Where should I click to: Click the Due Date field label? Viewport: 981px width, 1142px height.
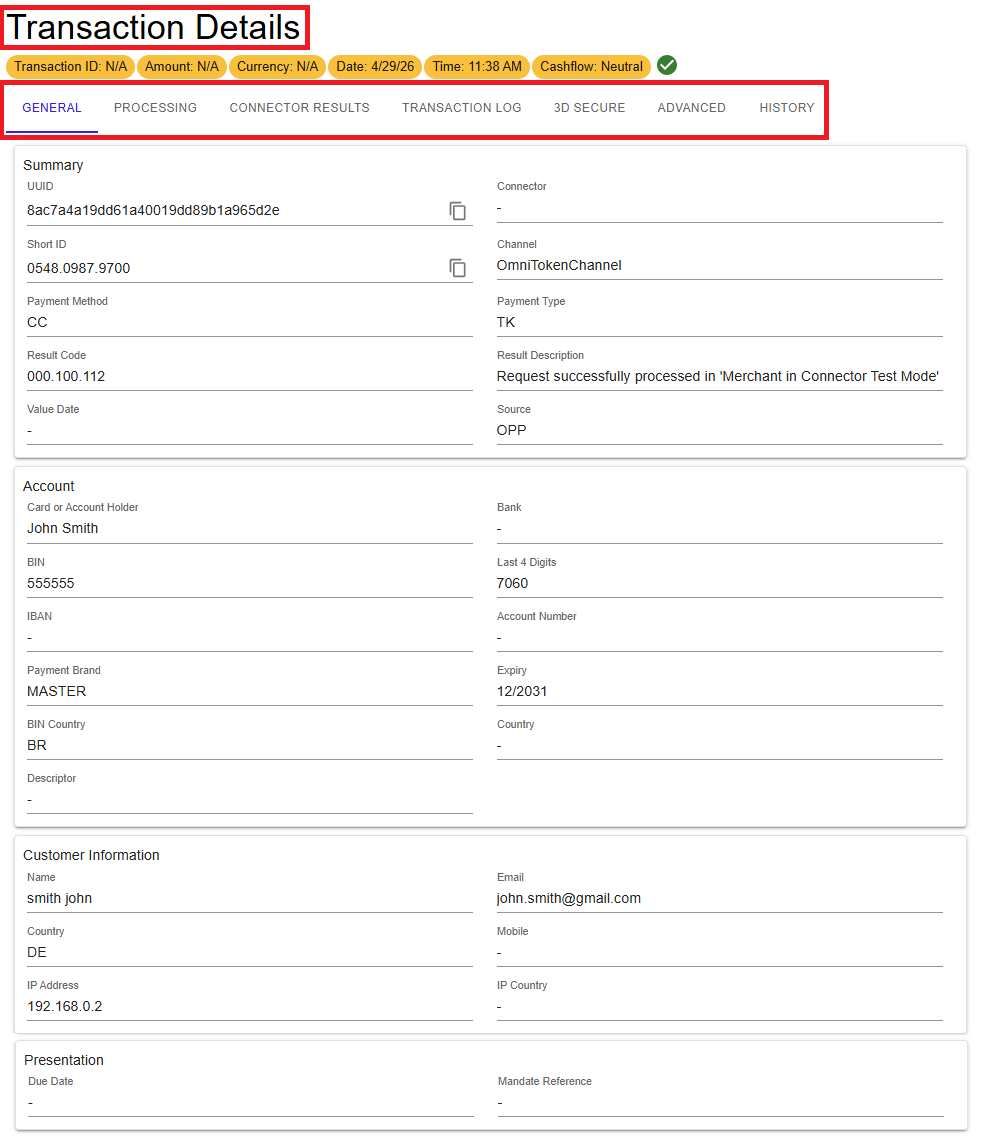tap(51, 1081)
